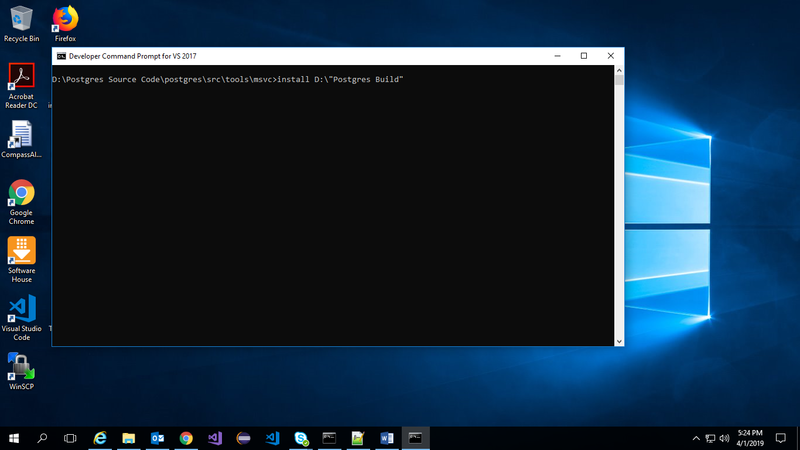800x450 pixels.
Task: Open Skype from the taskbar
Action: coord(301,438)
